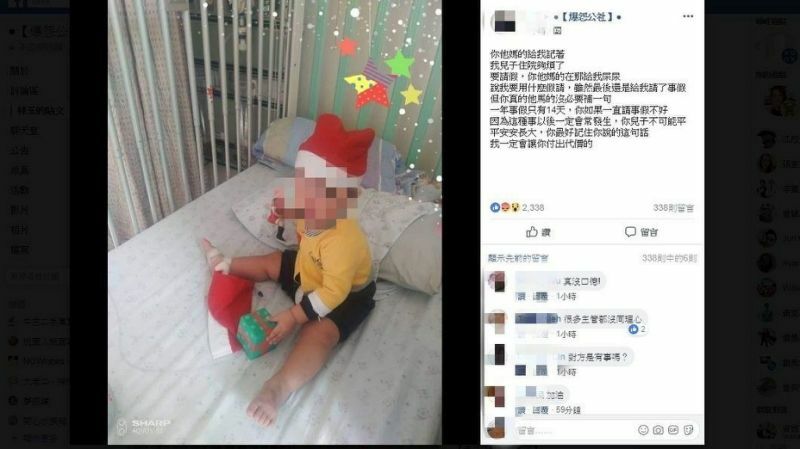Open the first commenter's avatar
Screen dimensions: 800x449
coord(496,282)
